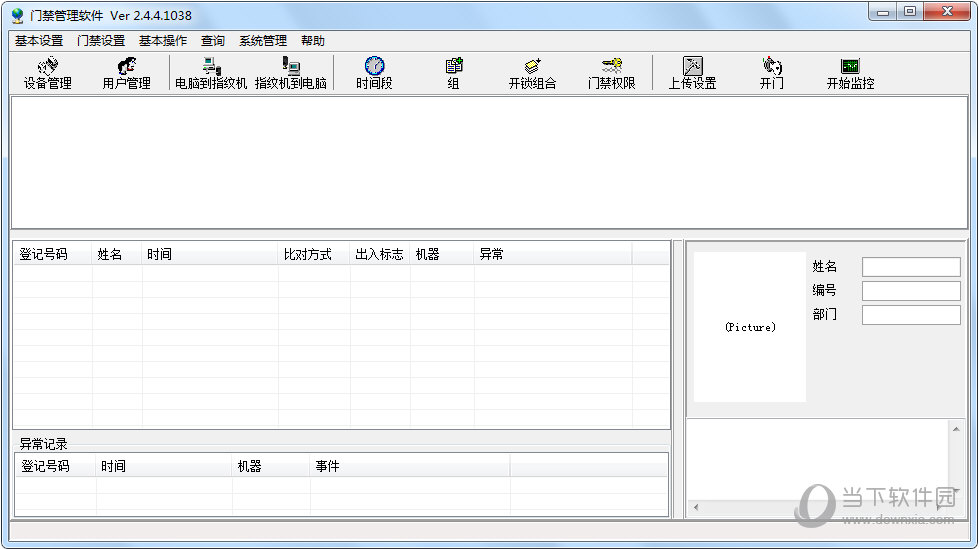Click 时间 header in 异常记录 table
979x549 pixels.
tap(164, 466)
